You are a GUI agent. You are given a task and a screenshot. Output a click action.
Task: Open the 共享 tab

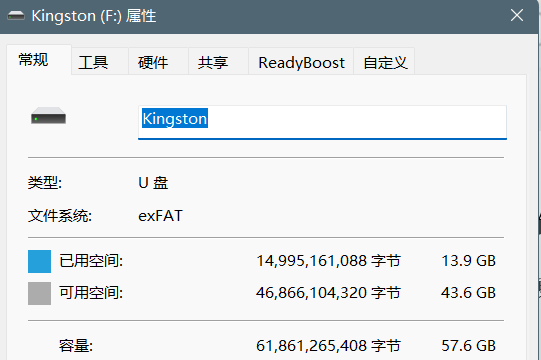pyautogui.click(x=218, y=62)
